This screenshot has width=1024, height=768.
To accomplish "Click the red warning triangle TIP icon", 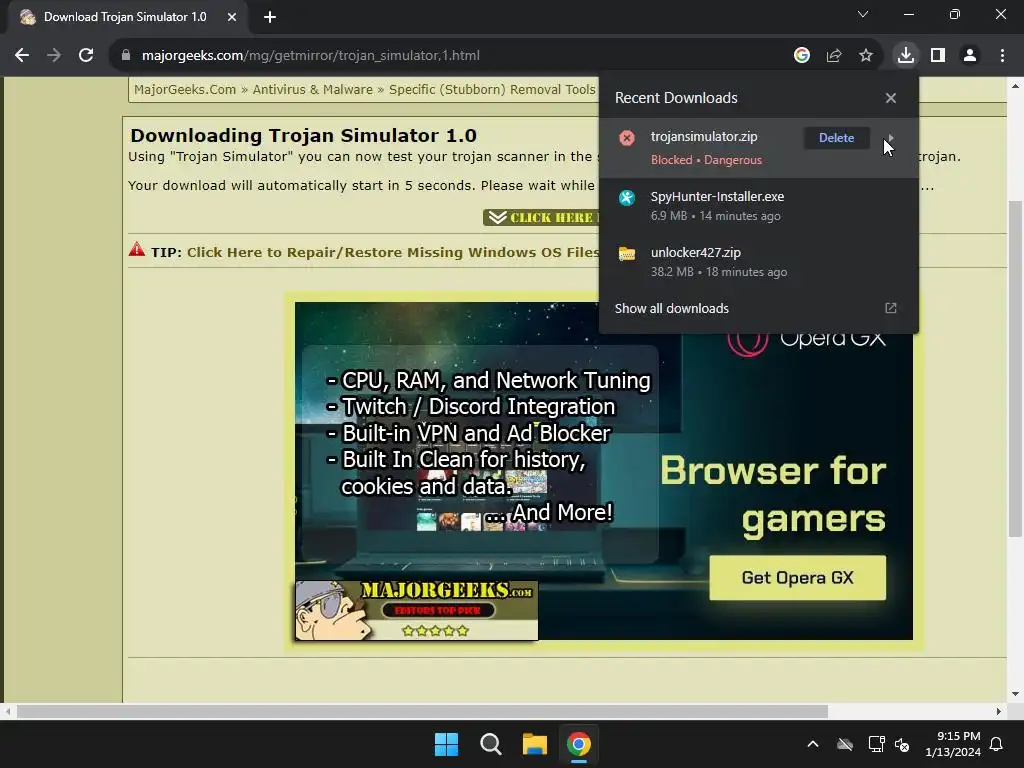I will [x=136, y=249].
